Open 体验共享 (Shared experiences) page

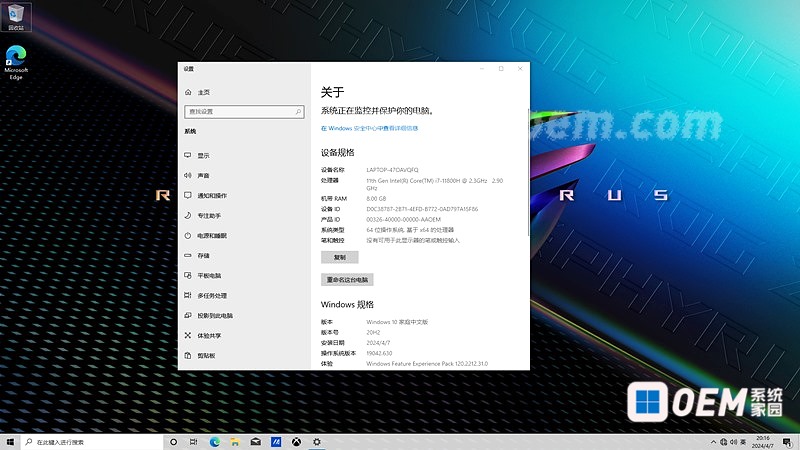click(x=209, y=336)
